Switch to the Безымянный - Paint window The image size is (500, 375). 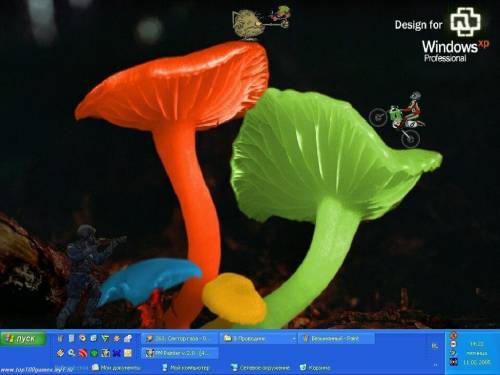coord(336,339)
